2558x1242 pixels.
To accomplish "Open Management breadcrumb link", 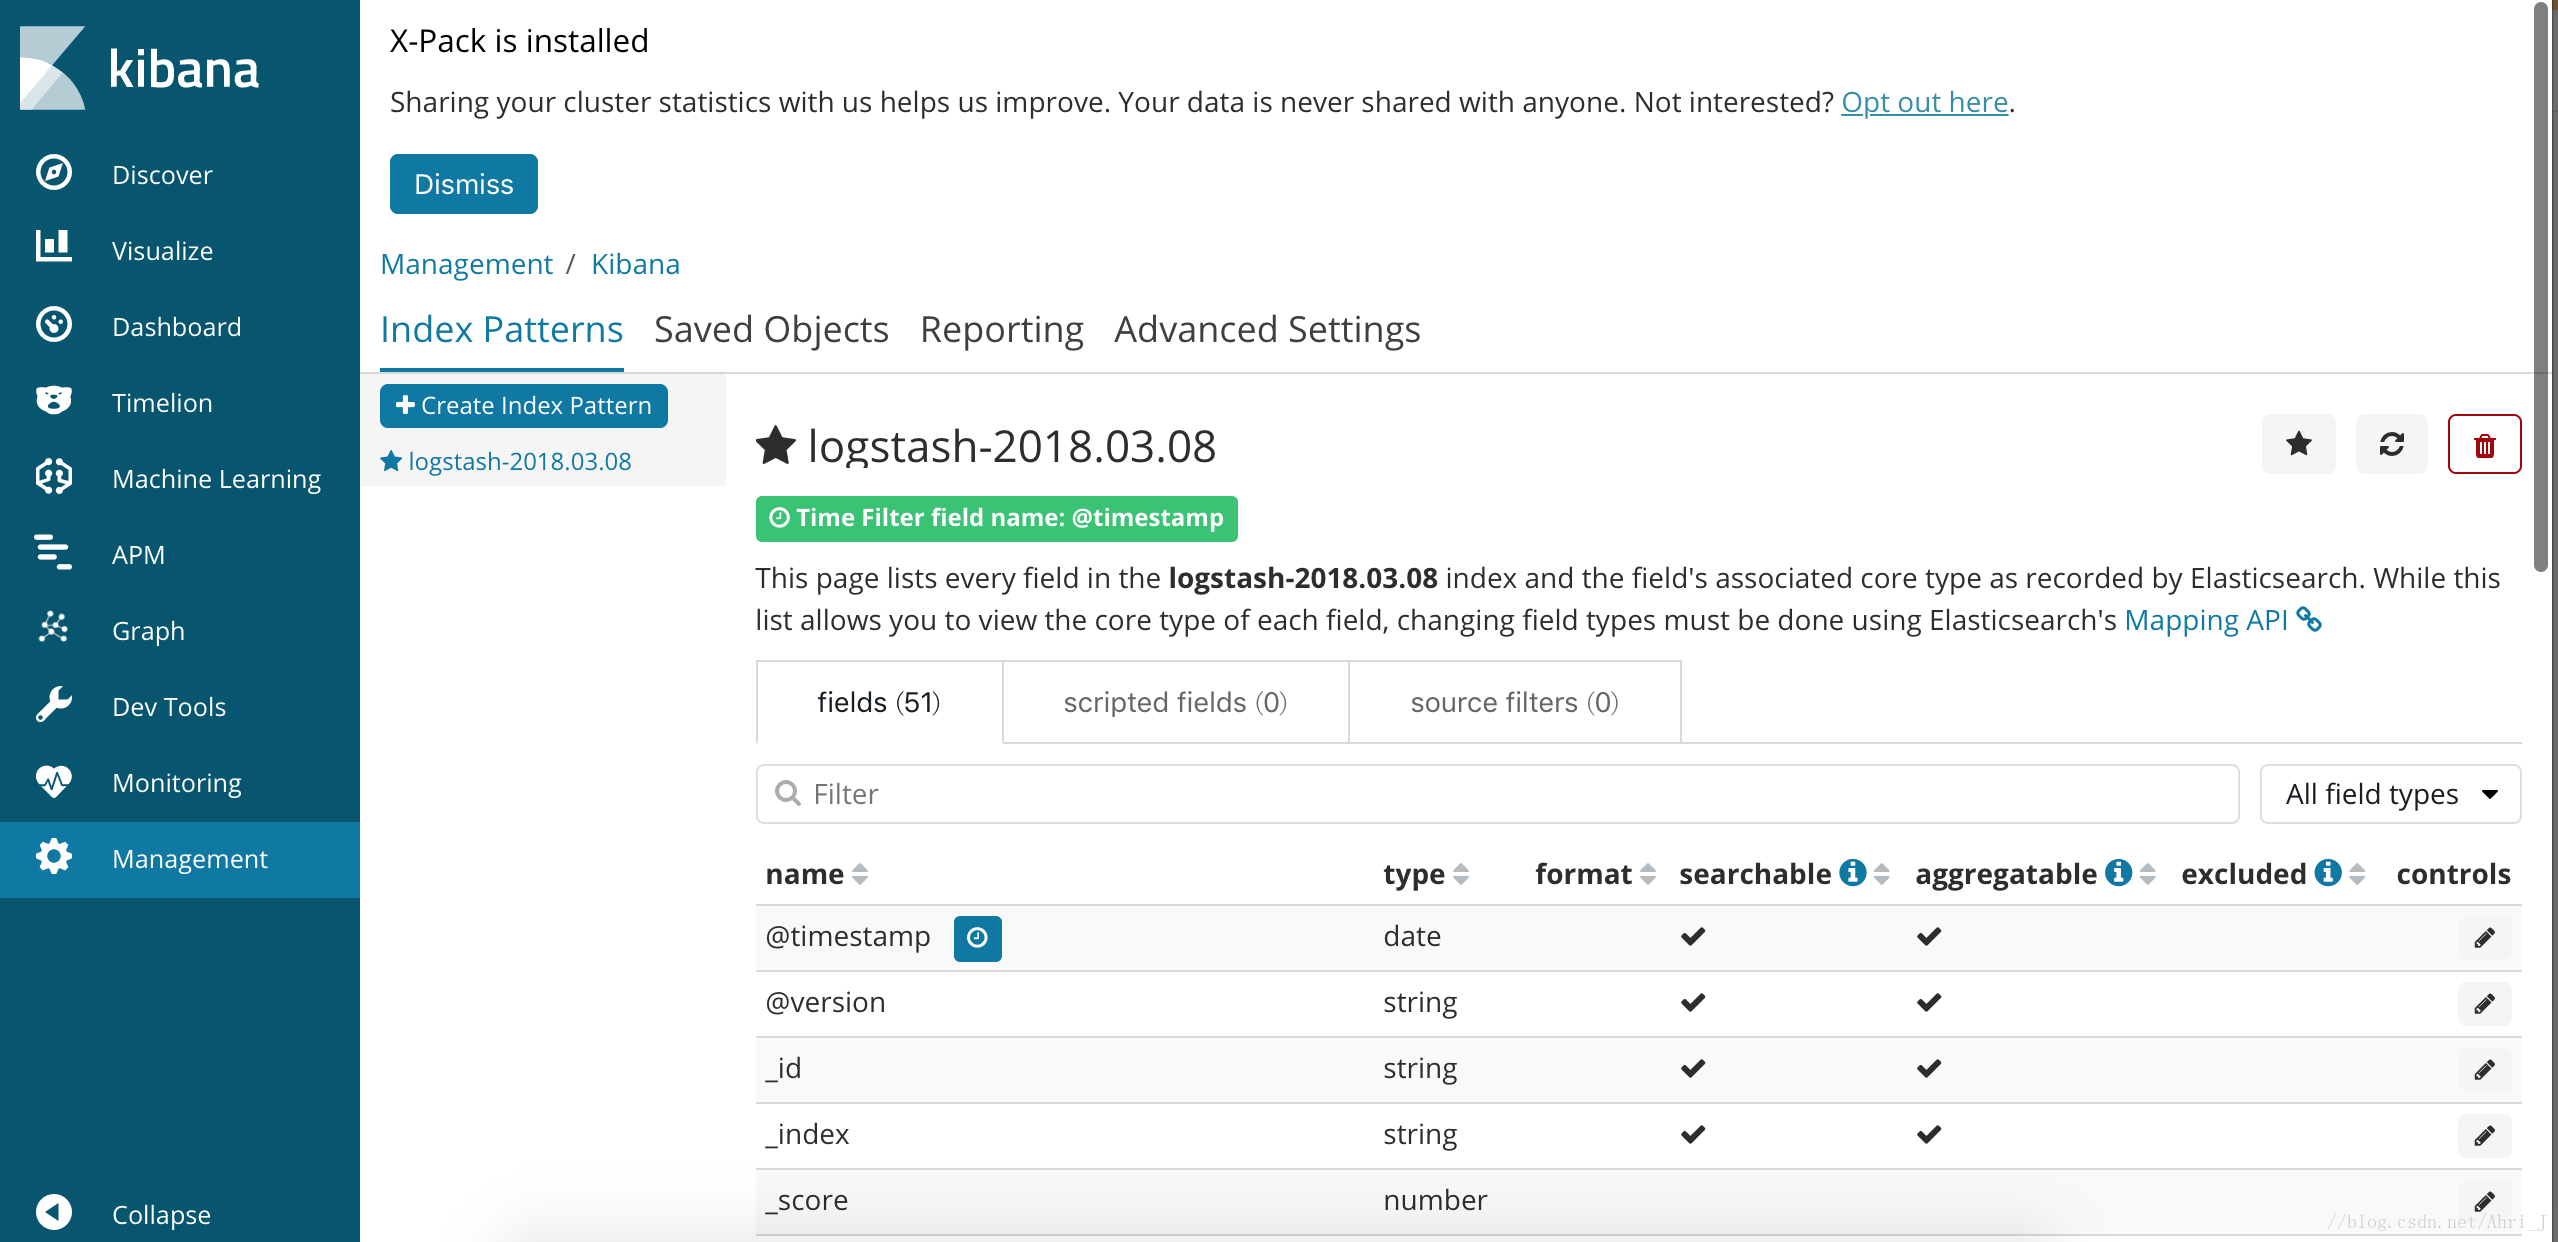I will (x=466, y=264).
